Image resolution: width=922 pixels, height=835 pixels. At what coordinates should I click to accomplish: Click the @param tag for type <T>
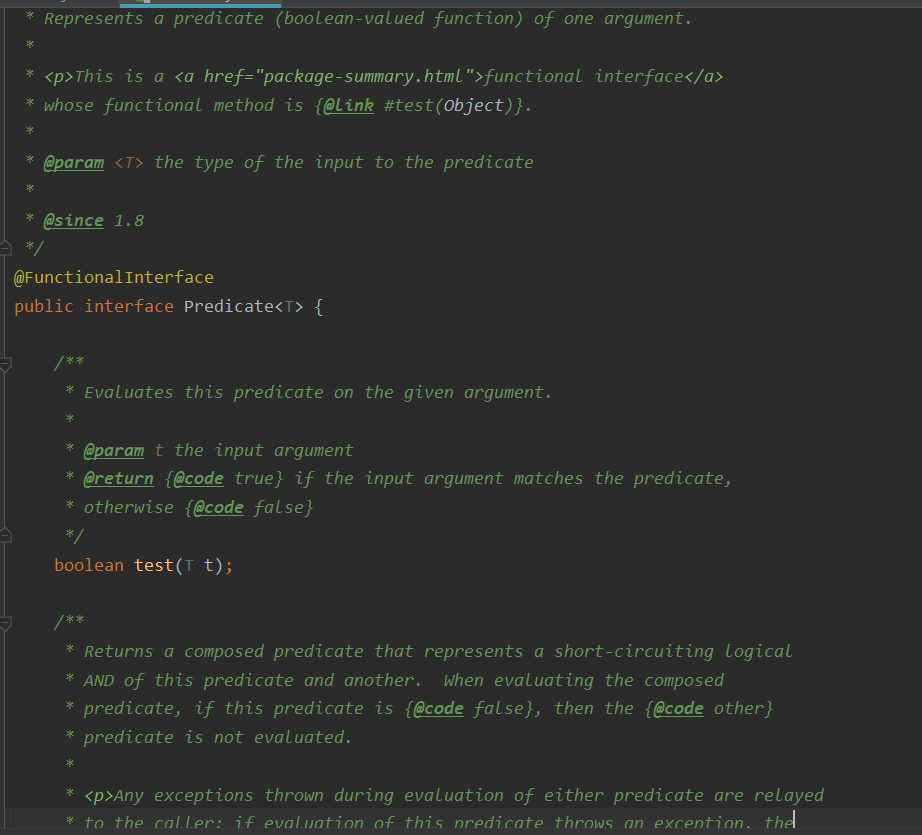[x=74, y=162]
